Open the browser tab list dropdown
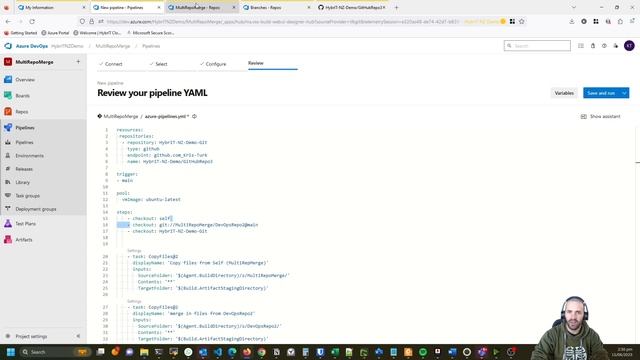The width and height of the screenshot is (640, 360). (x=573, y=7)
